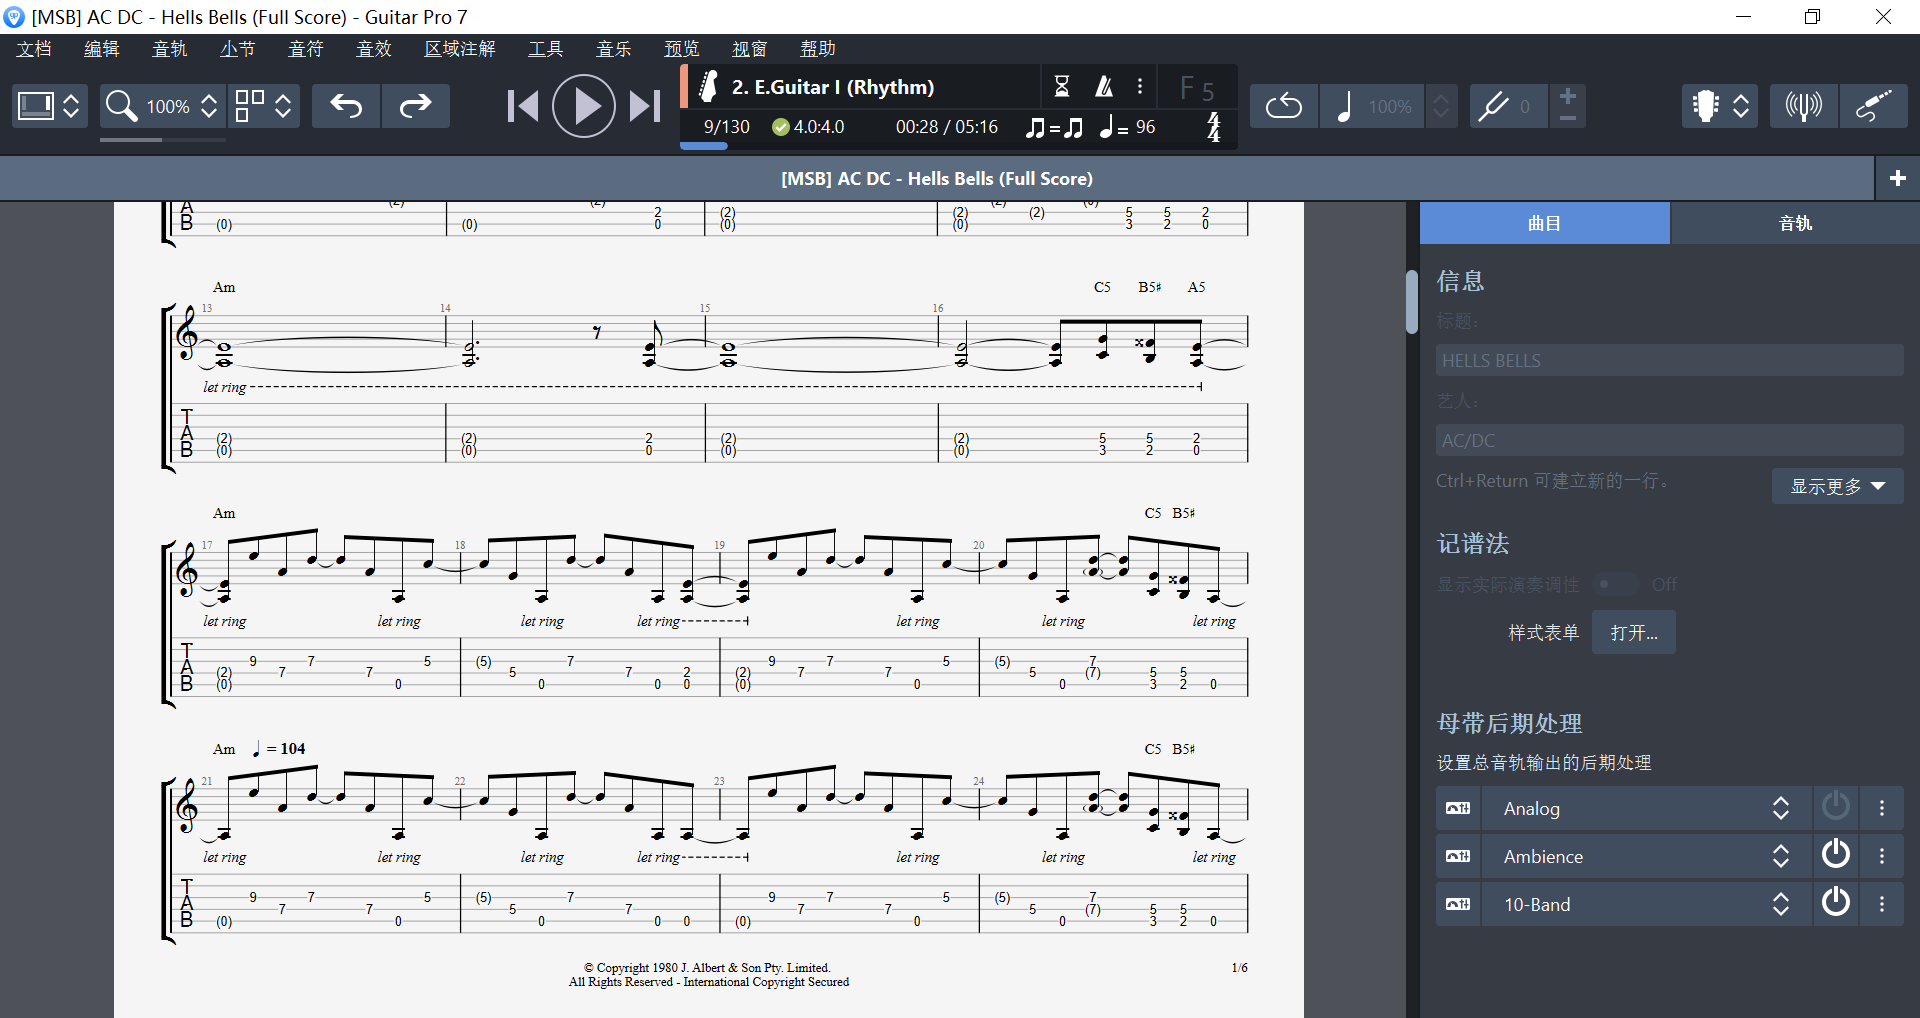
Task: Toggle the metronome icon
Action: click(1103, 86)
